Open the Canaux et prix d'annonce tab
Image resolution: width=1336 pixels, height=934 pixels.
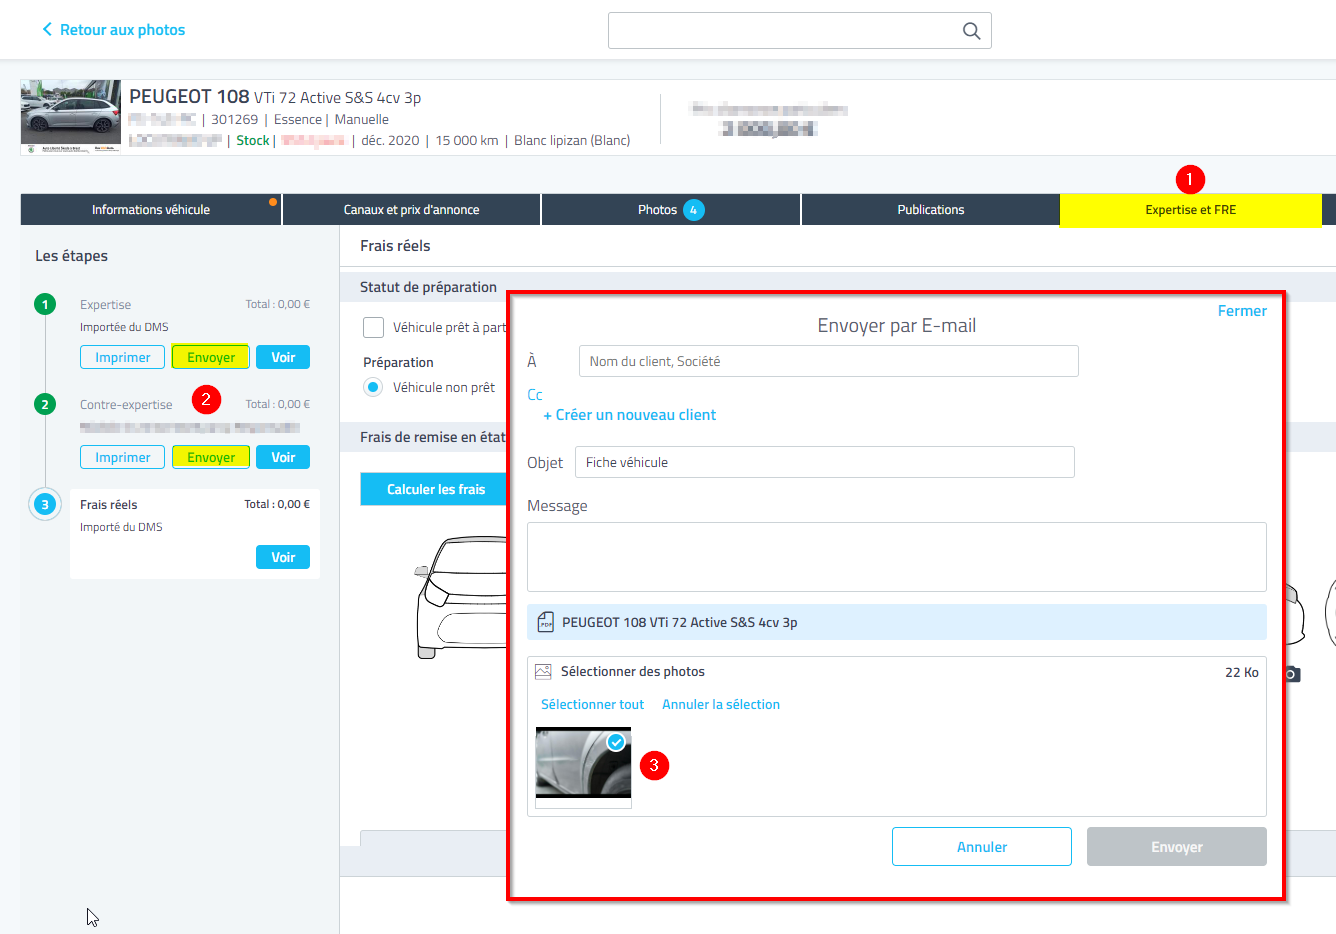click(x=411, y=210)
